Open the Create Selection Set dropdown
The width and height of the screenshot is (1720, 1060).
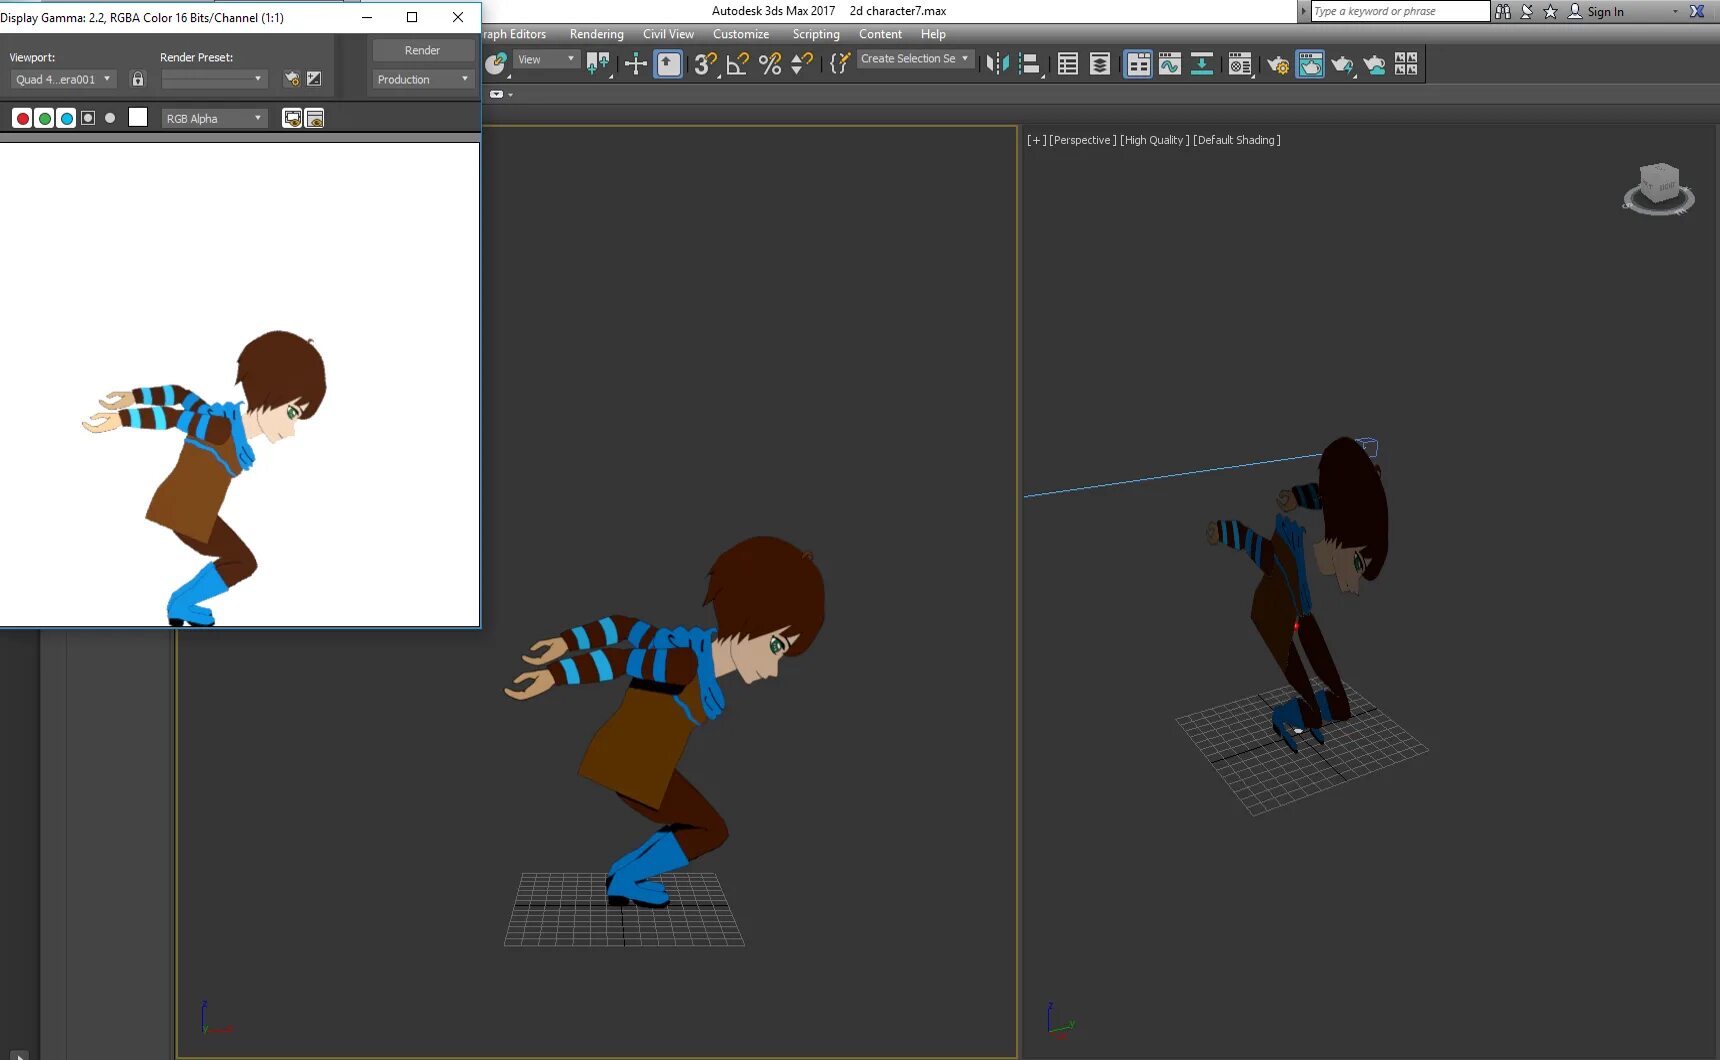[x=915, y=59]
